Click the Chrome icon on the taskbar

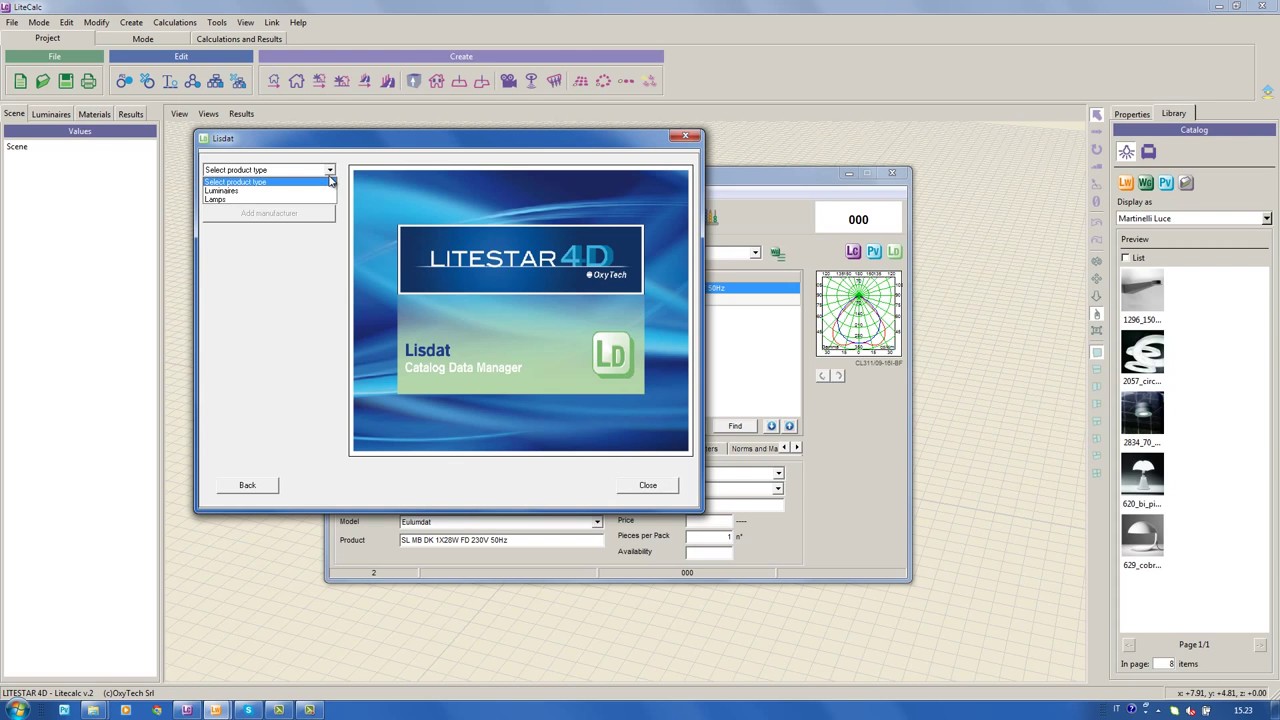tap(156, 710)
